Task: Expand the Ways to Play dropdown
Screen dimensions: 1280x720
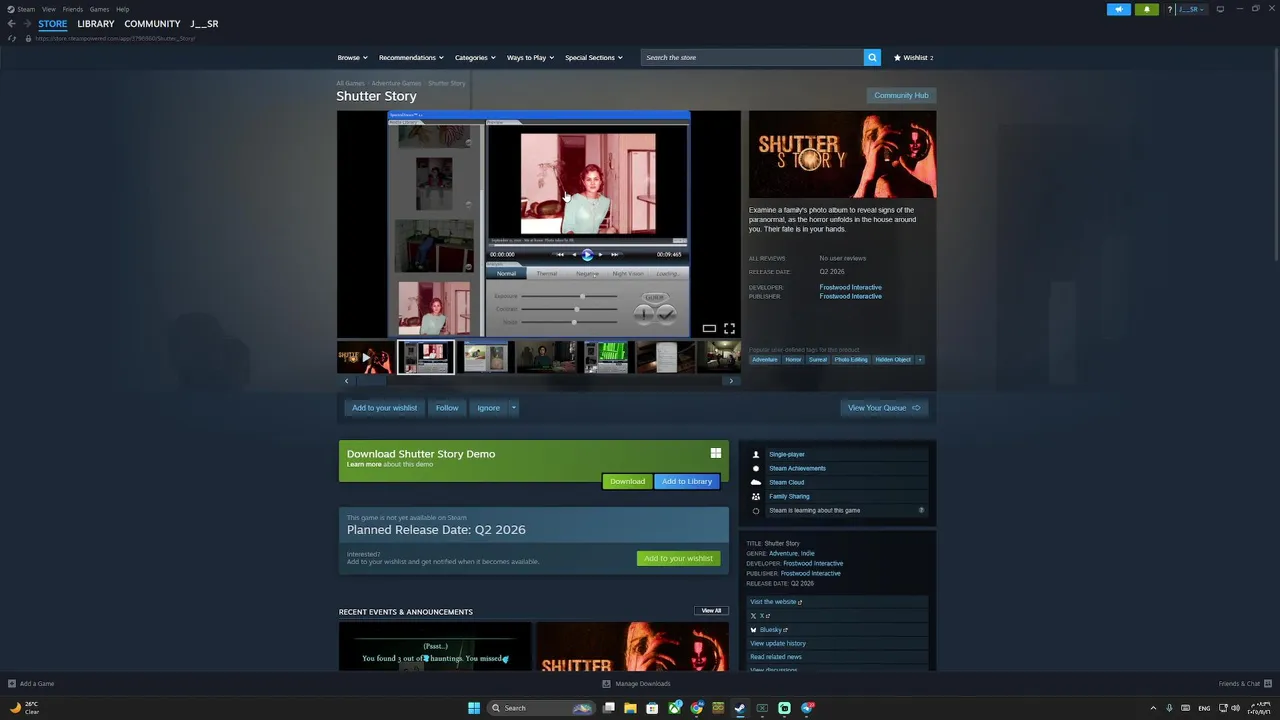Action: coord(530,57)
